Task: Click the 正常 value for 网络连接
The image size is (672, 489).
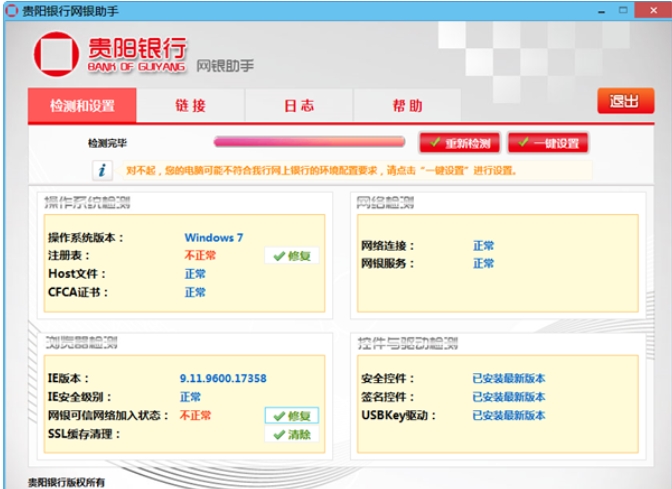Action: pos(483,246)
